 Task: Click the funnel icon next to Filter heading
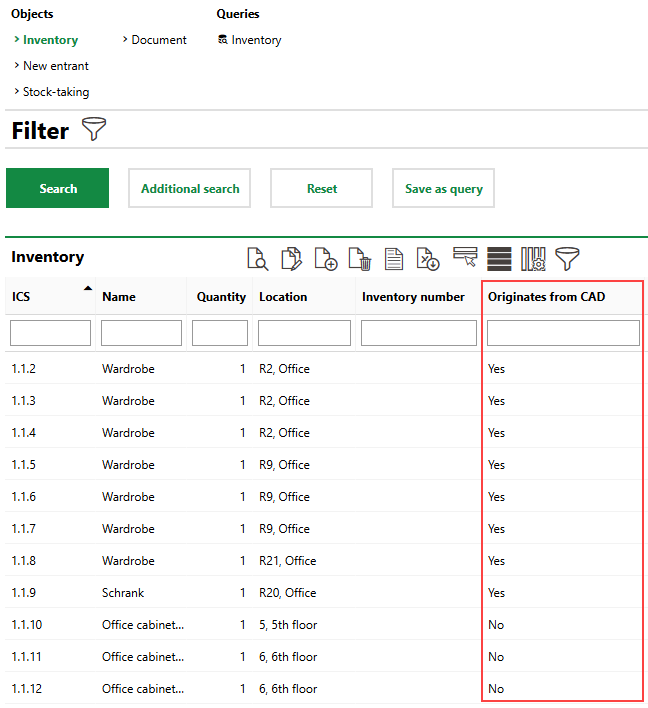click(x=94, y=130)
